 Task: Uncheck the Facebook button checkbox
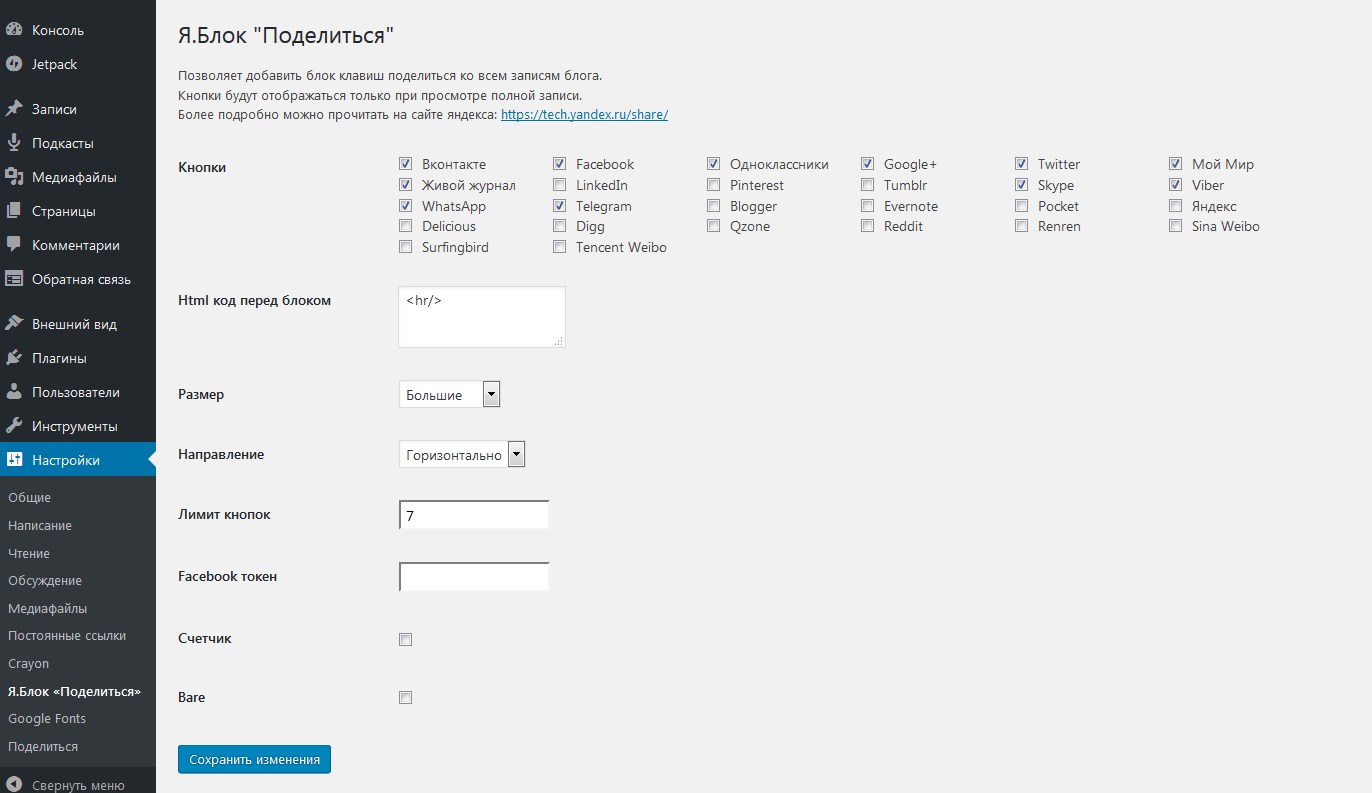559,163
